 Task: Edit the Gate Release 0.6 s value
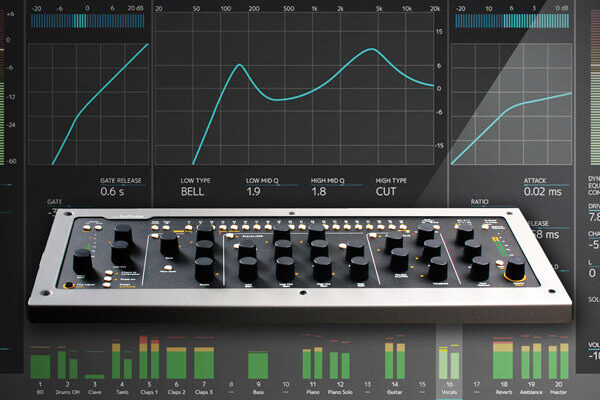coord(112,191)
